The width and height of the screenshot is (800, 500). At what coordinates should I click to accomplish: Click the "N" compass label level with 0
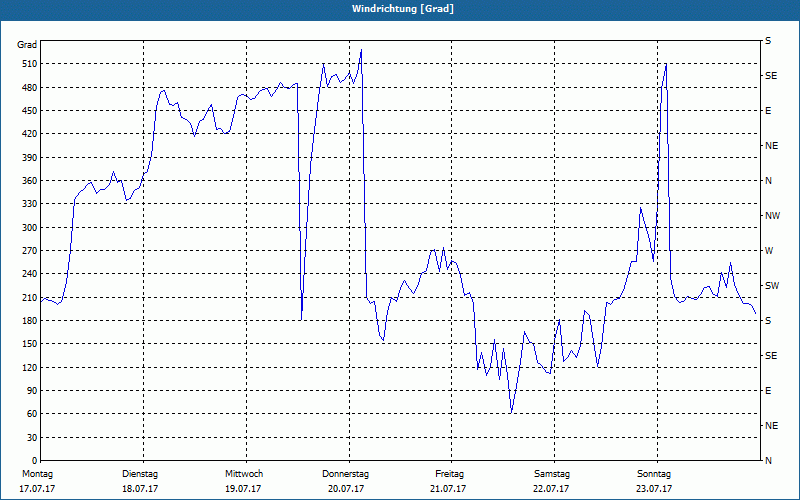768,461
